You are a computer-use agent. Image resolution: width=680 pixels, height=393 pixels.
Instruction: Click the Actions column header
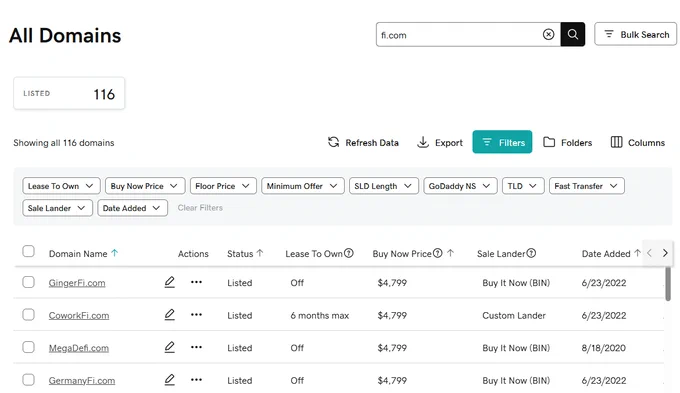pos(193,254)
